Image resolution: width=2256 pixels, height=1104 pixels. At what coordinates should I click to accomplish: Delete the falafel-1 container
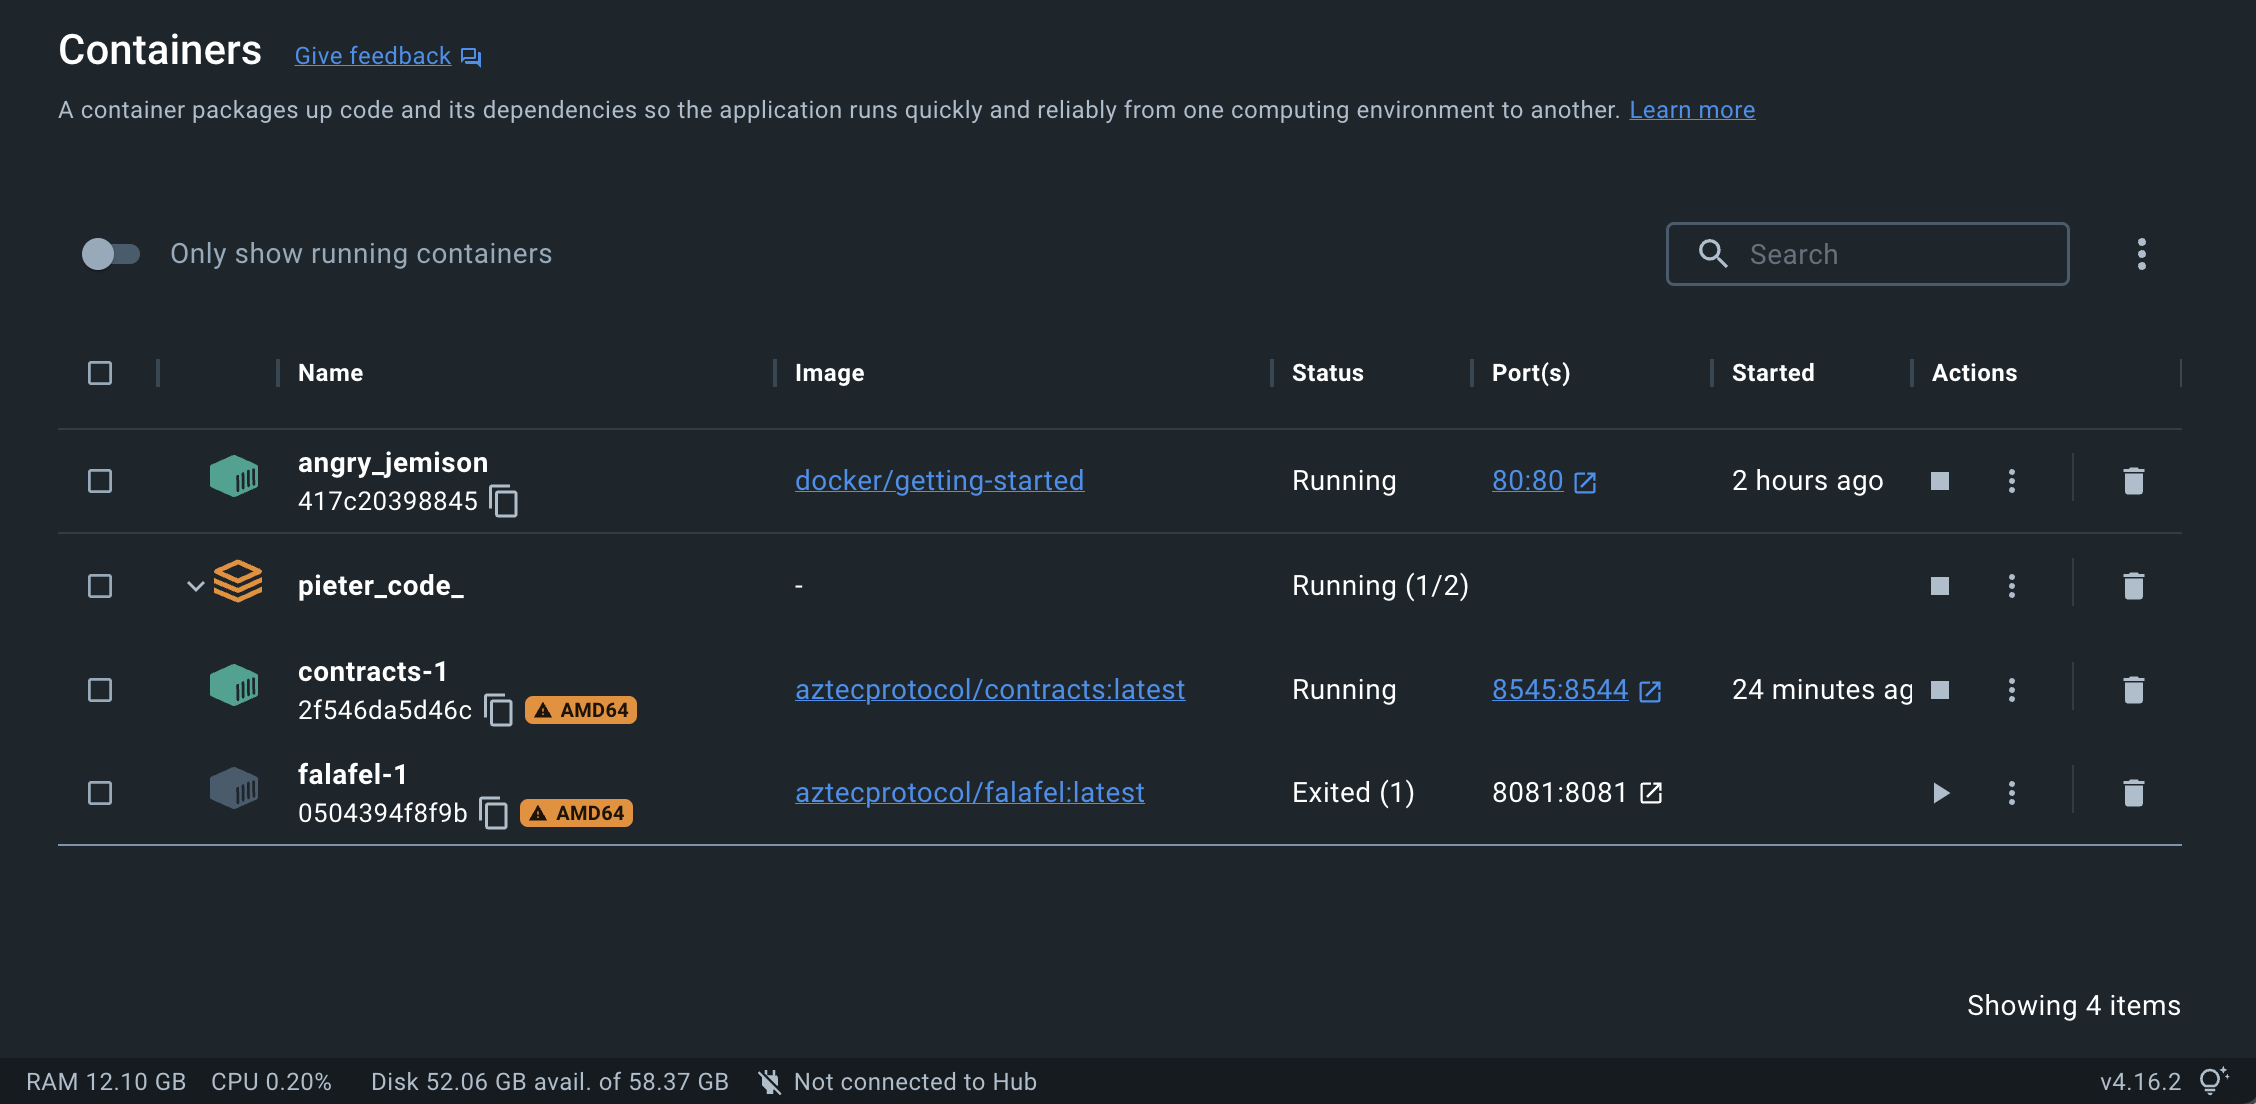(2133, 793)
